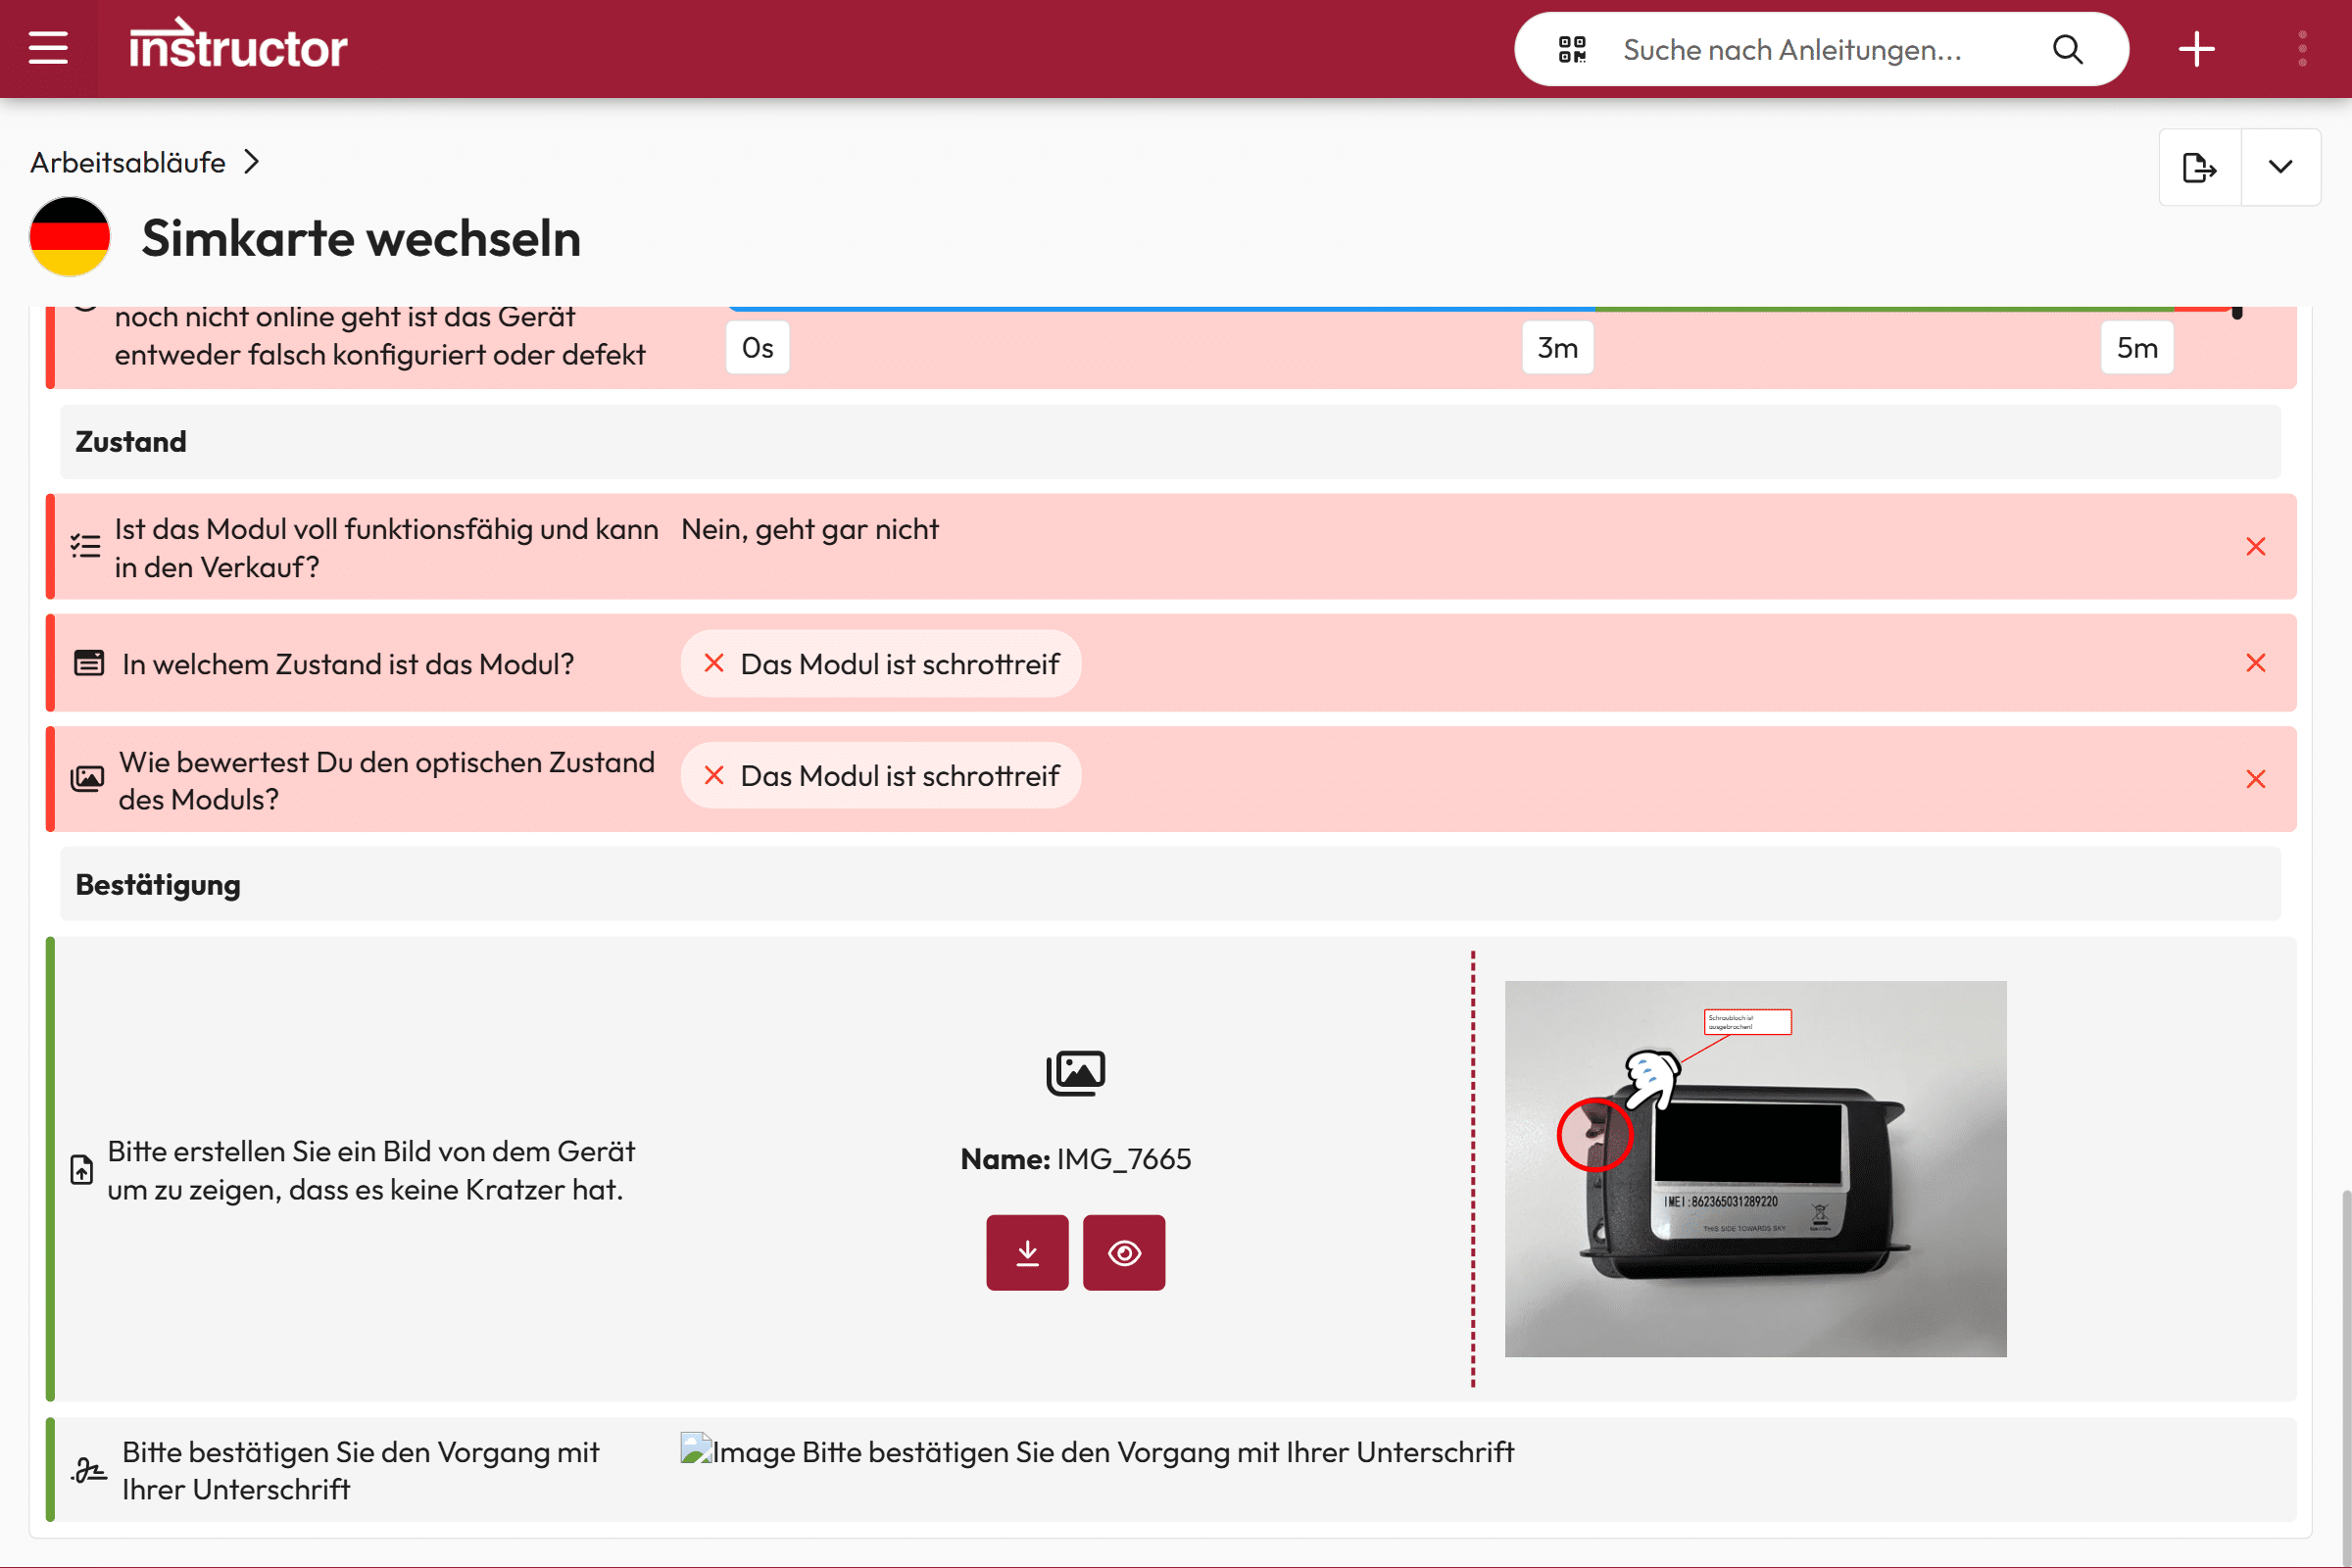Open the three-dot options menu
This screenshot has height=1568, width=2352.
coord(2302,49)
